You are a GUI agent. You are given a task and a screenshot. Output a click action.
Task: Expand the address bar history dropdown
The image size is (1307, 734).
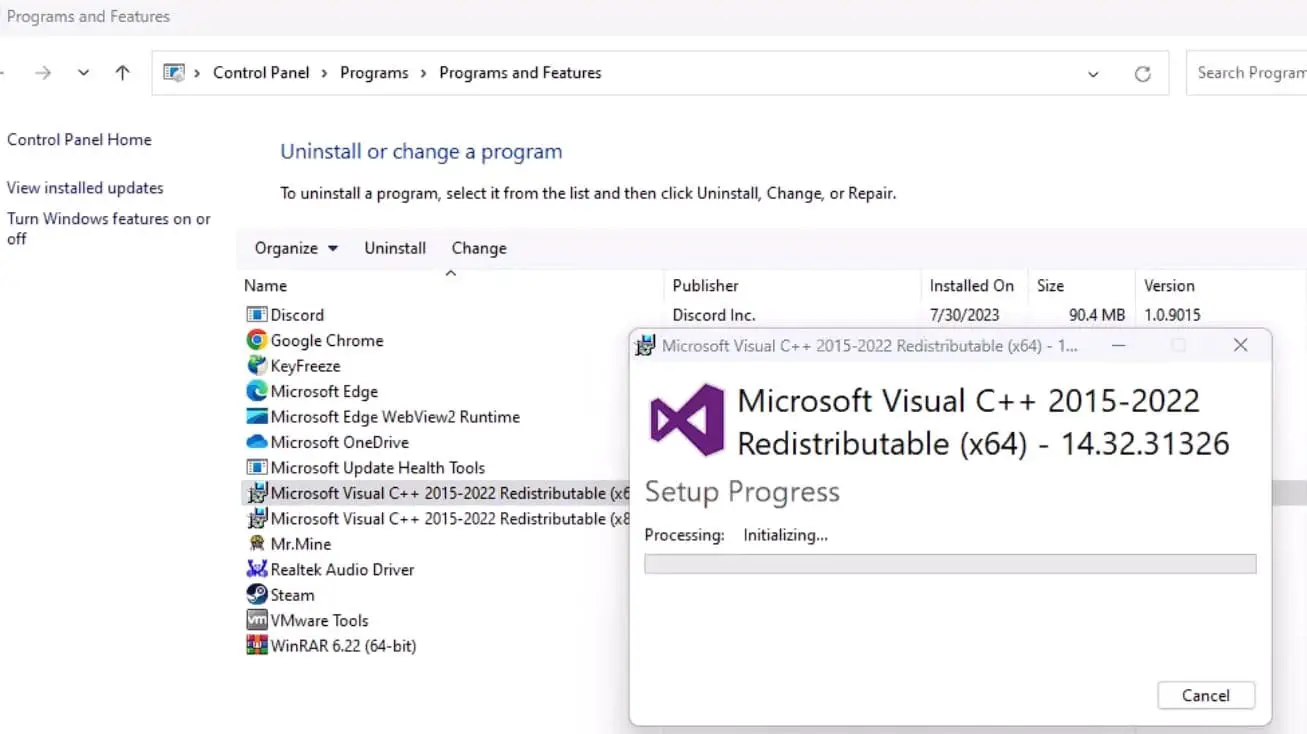(x=1093, y=73)
